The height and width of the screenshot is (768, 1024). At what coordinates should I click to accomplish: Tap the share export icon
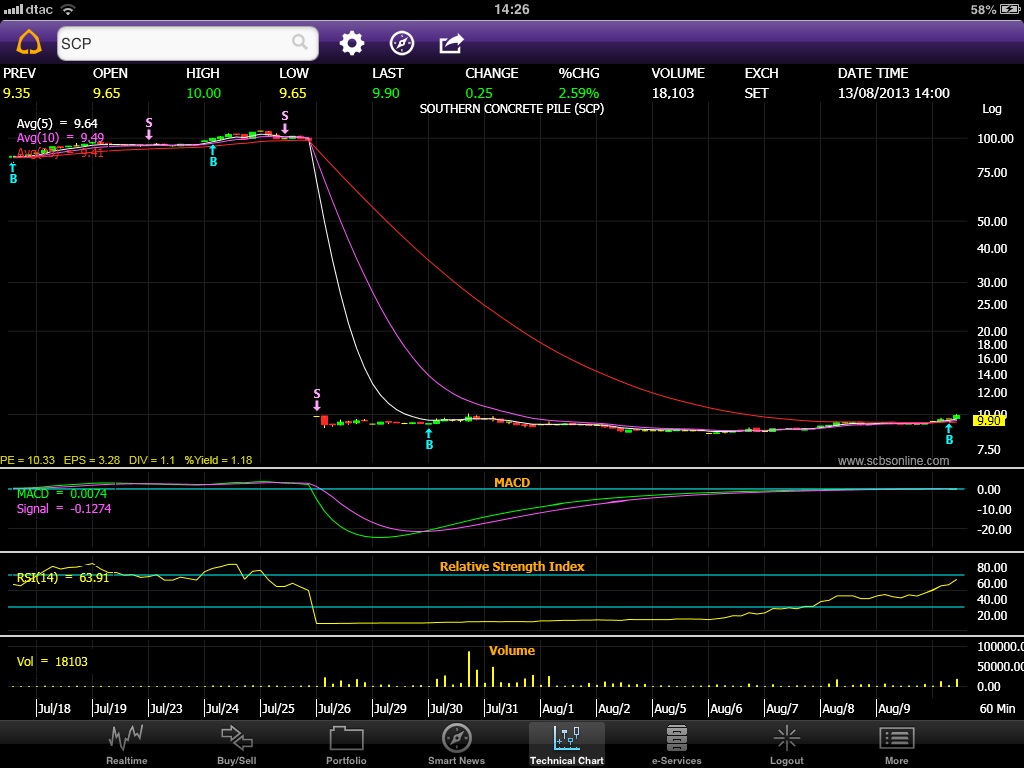click(x=451, y=43)
